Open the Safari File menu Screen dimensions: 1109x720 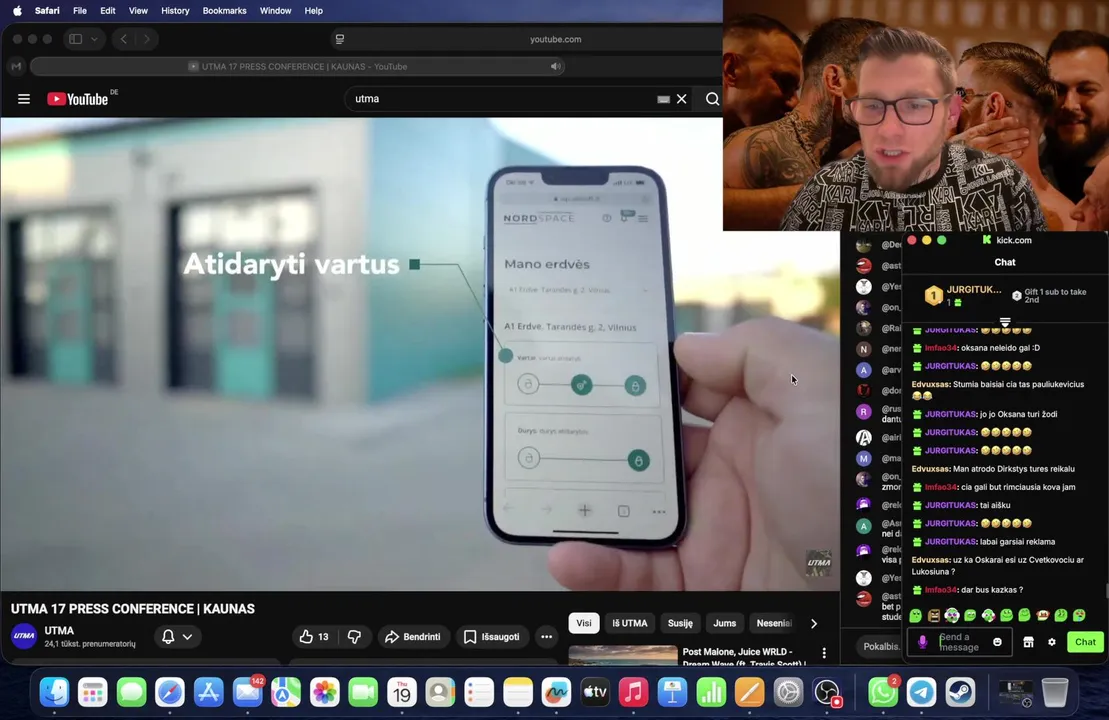80,11
